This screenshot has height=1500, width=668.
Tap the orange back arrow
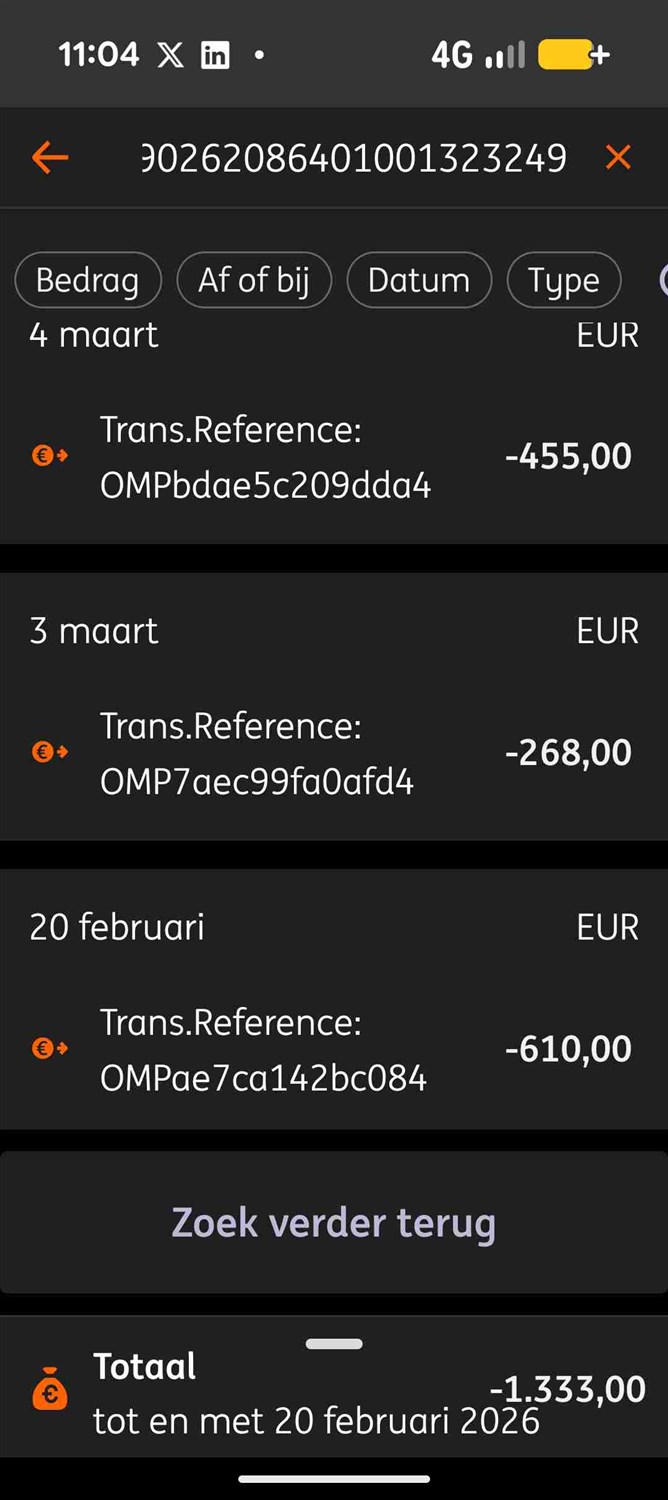coord(49,157)
